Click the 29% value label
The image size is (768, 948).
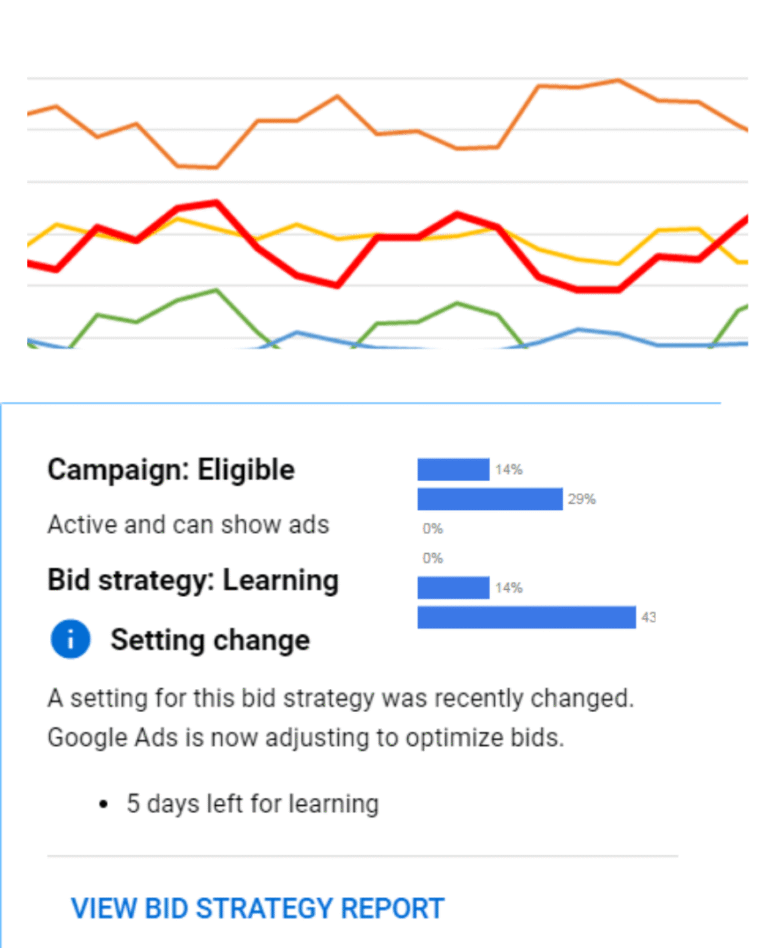pyautogui.click(x=582, y=499)
